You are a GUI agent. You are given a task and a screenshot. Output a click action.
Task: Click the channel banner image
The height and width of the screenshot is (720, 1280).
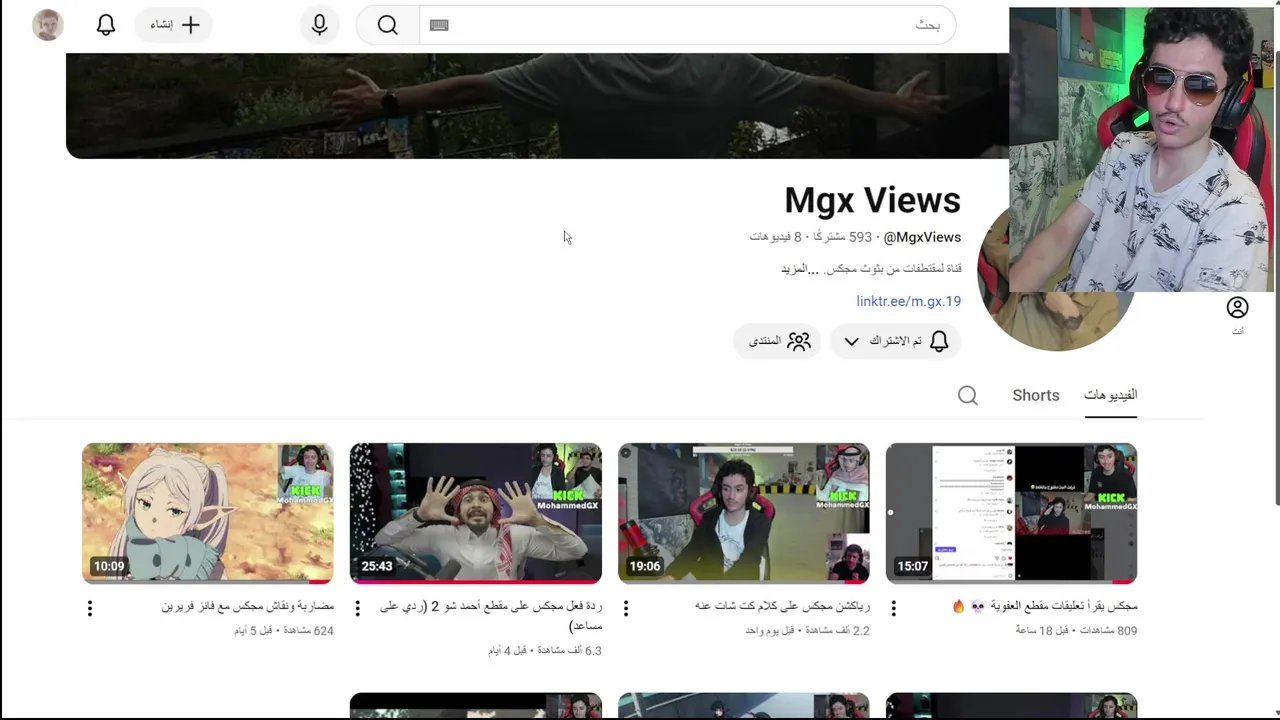click(537, 106)
